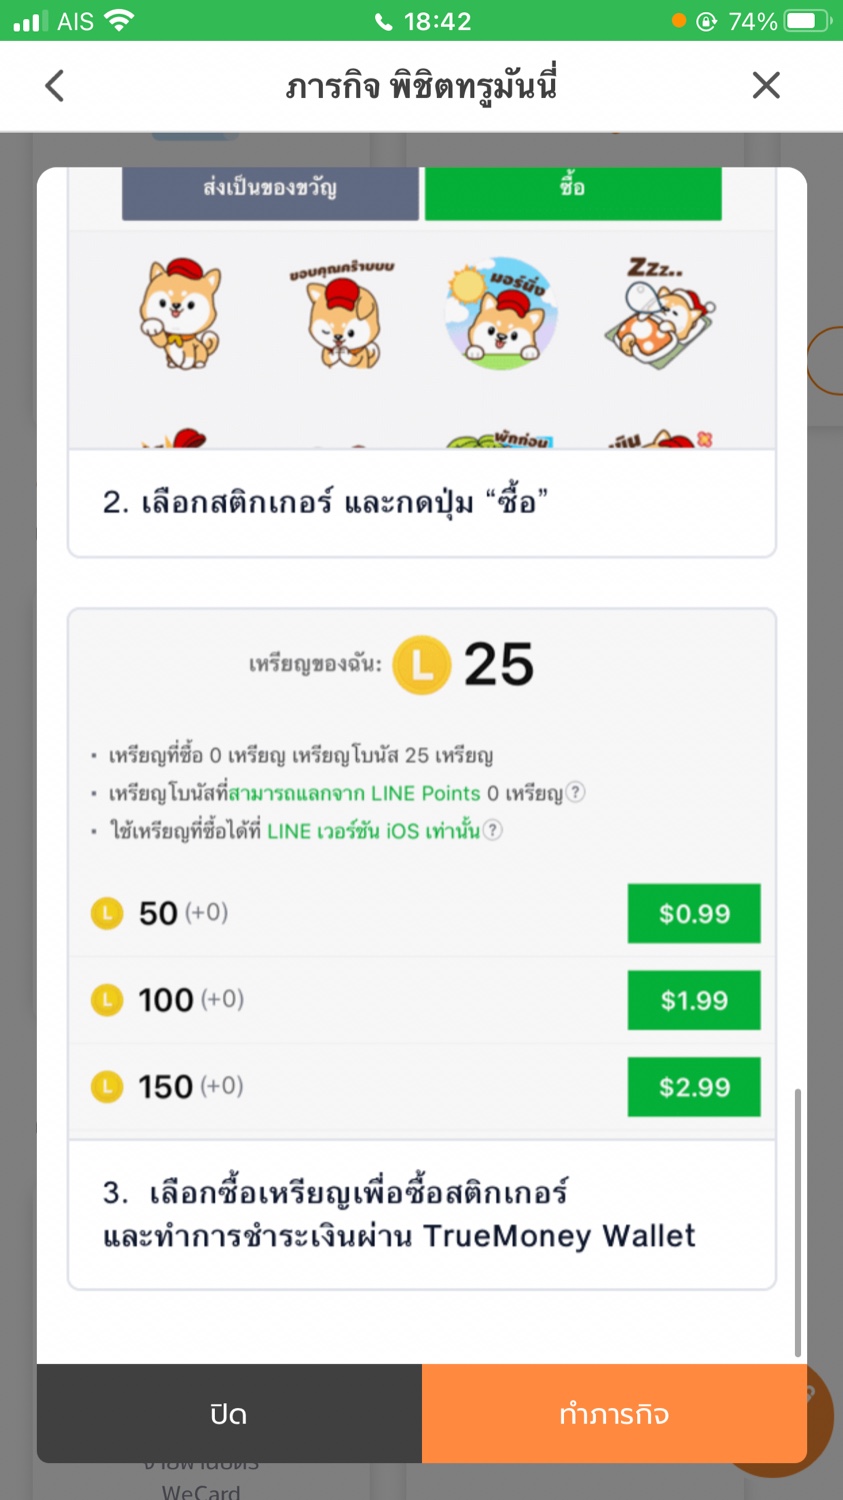The image size is (843, 1500).
Task: Open help icon beside LINE iOS version text
Action: point(492,830)
